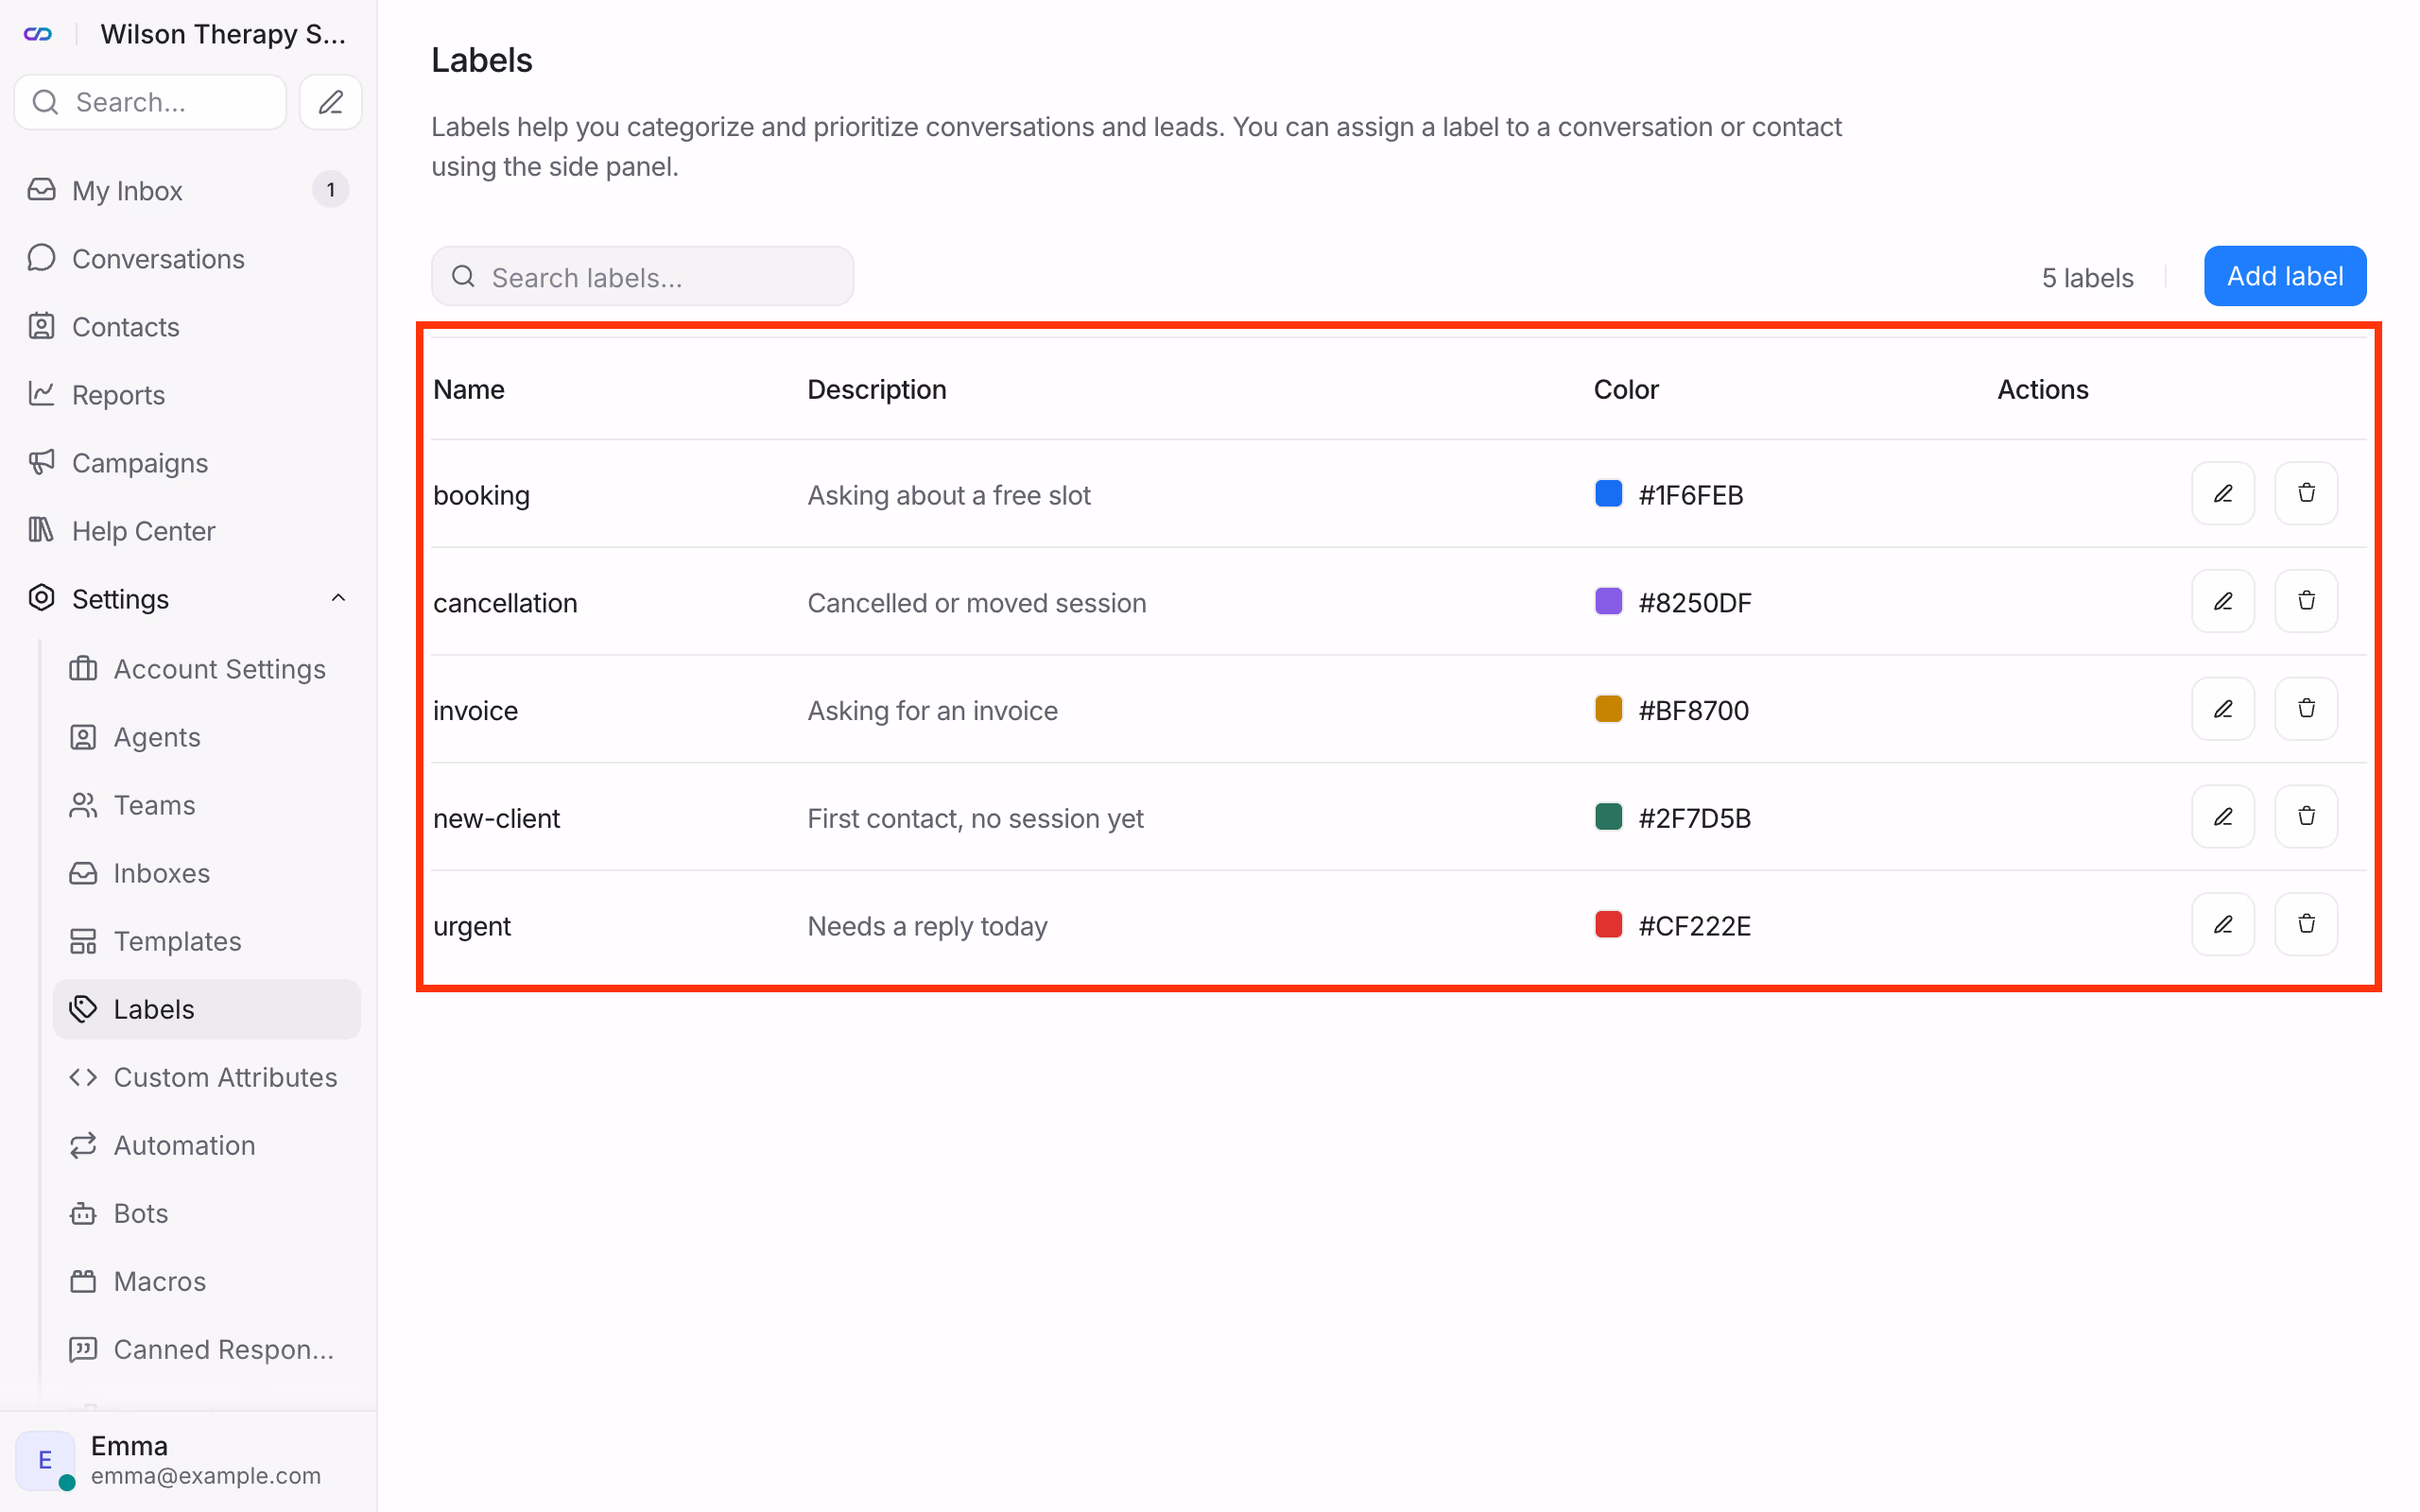Open Templates settings

pos(207,941)
